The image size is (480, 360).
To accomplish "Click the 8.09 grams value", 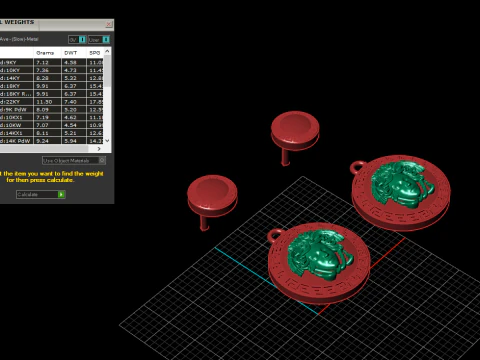I will pyautogui.click(x=42, y=109).
